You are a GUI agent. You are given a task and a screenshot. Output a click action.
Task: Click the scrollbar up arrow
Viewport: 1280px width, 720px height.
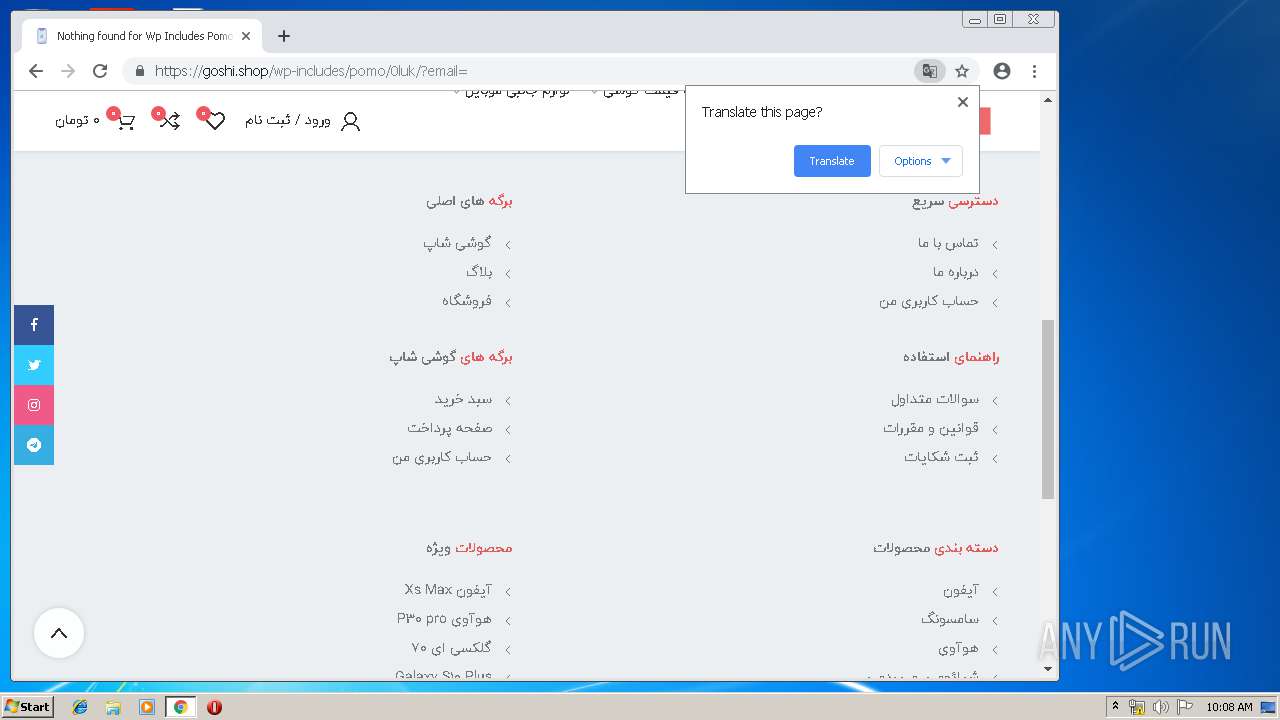1048,100
